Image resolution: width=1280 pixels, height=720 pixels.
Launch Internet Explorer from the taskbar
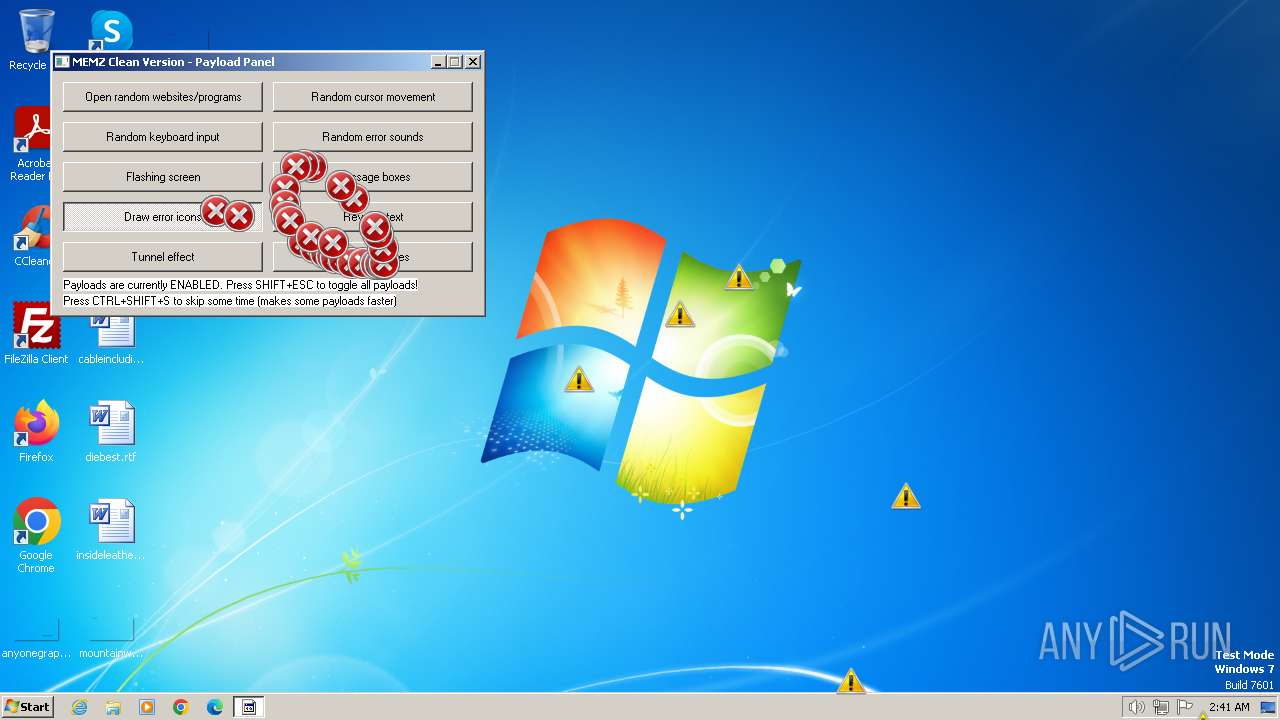tap(79, 707)
